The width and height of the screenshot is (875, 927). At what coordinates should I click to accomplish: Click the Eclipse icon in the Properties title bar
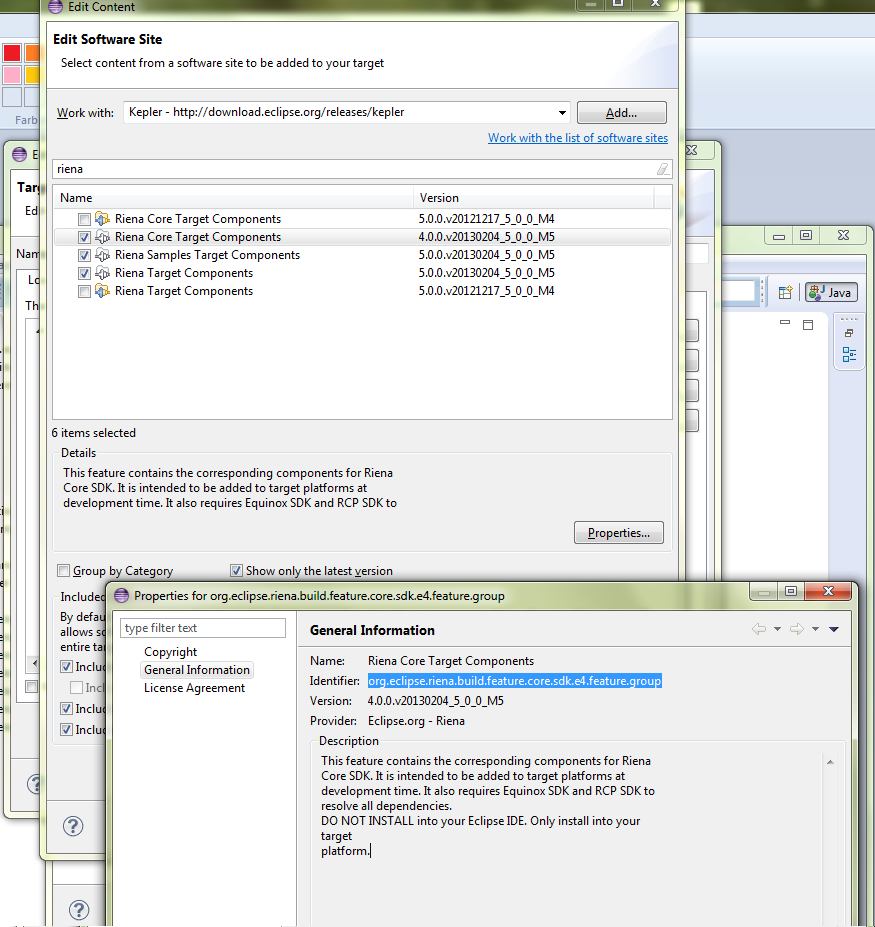[121, 595]
